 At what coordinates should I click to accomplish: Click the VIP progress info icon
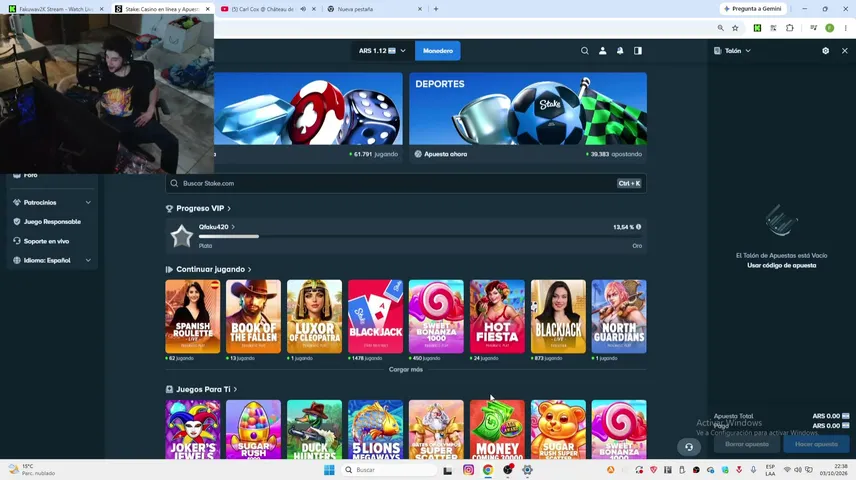(638, 227)
